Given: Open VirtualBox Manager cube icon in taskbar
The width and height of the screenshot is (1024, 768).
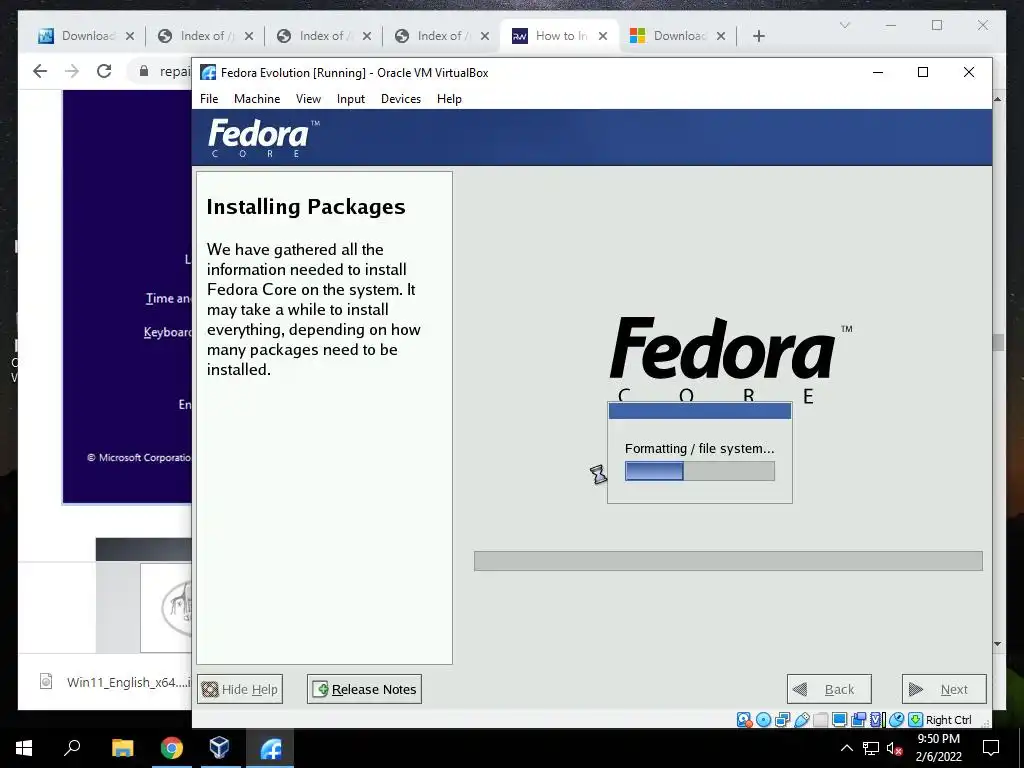Looking at the screenshot, I should pos(219,748).
